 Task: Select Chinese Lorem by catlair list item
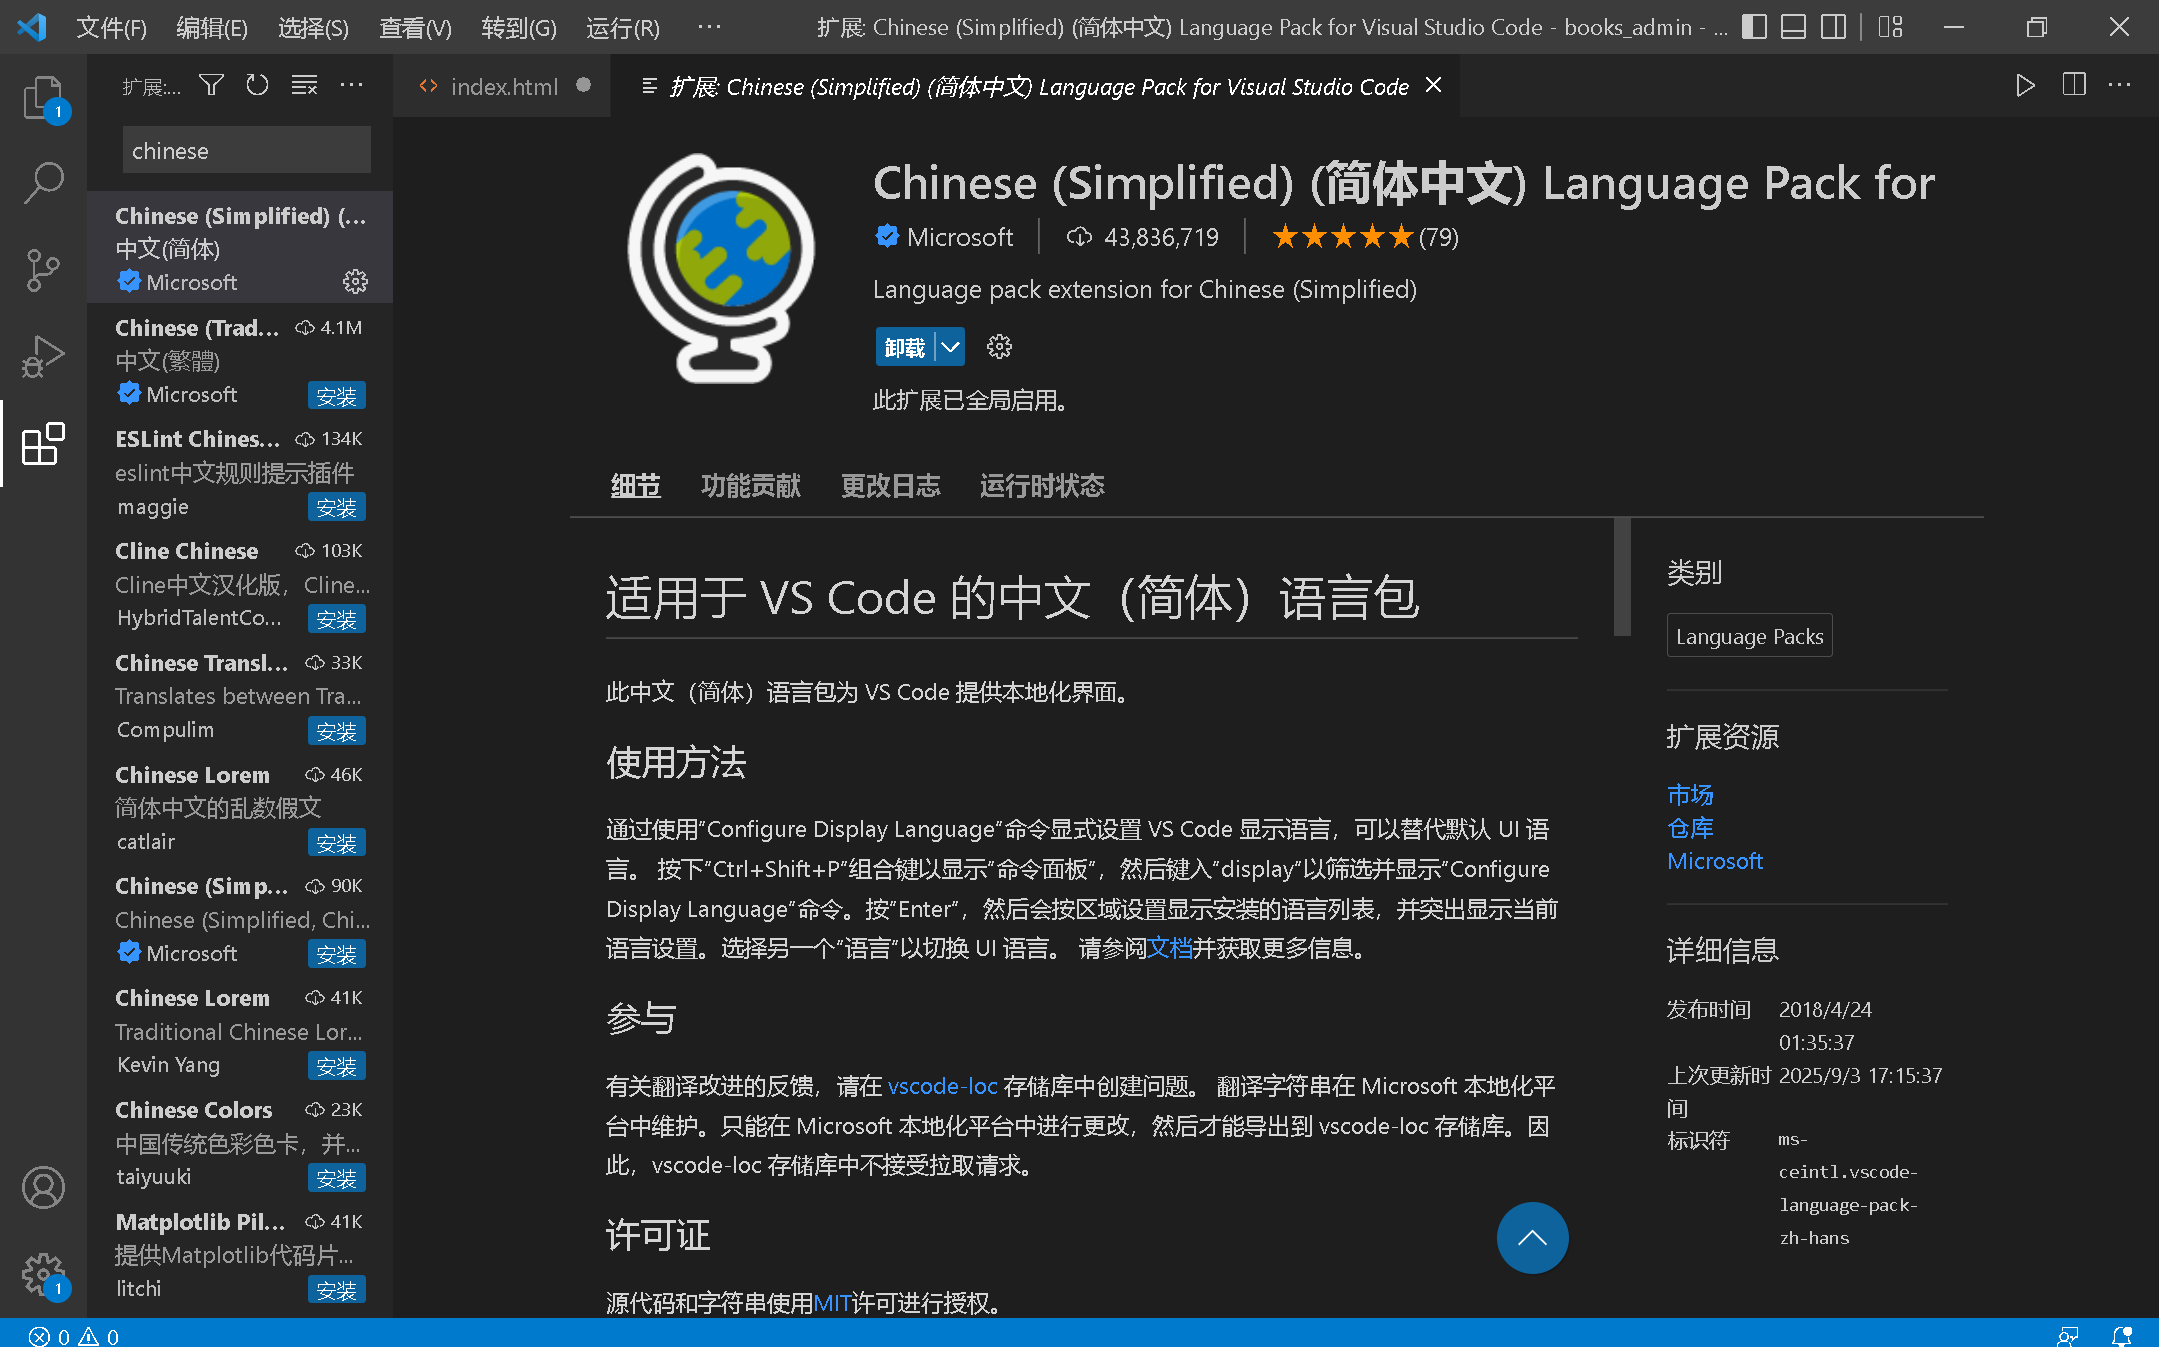pos(240,808)
